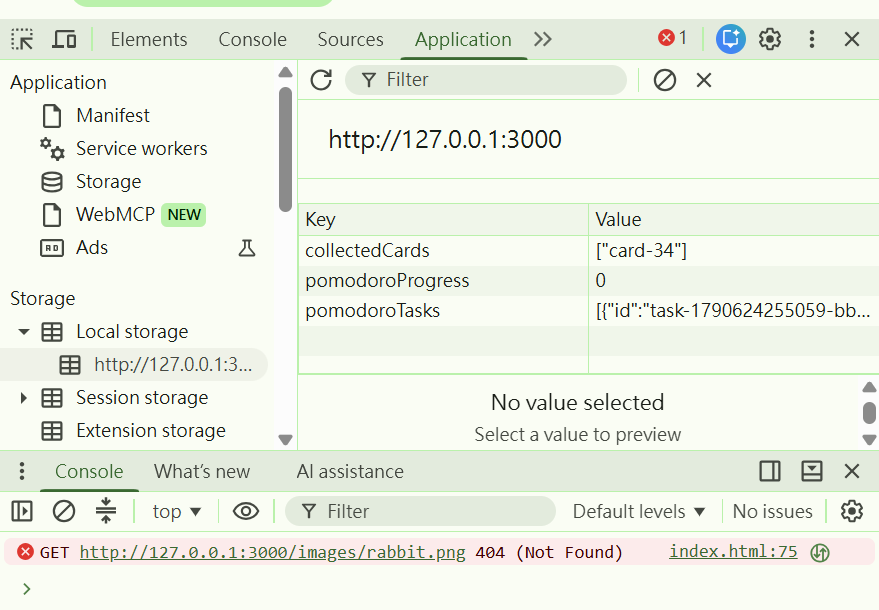Select the Storage item under Application
879x610 pixels.
point(109,182)
